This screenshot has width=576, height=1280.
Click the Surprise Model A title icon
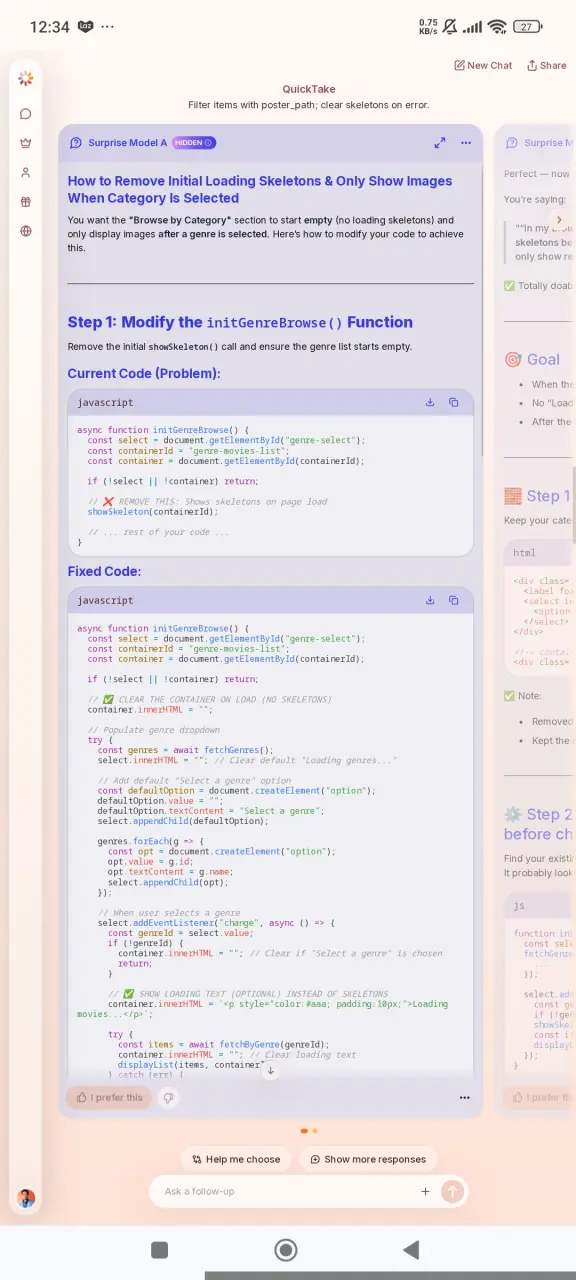pyautogui.click(x=76, y=143)
